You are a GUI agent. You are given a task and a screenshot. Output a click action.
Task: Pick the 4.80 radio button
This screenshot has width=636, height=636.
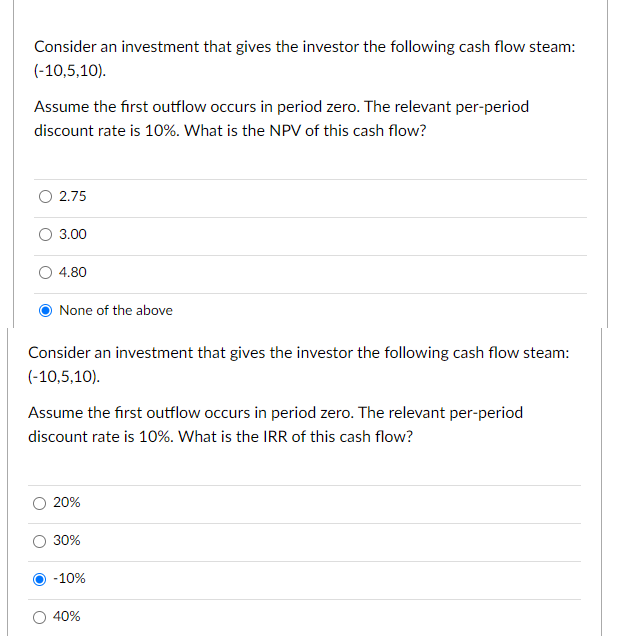pyautogui.click(x=46, y=272)
